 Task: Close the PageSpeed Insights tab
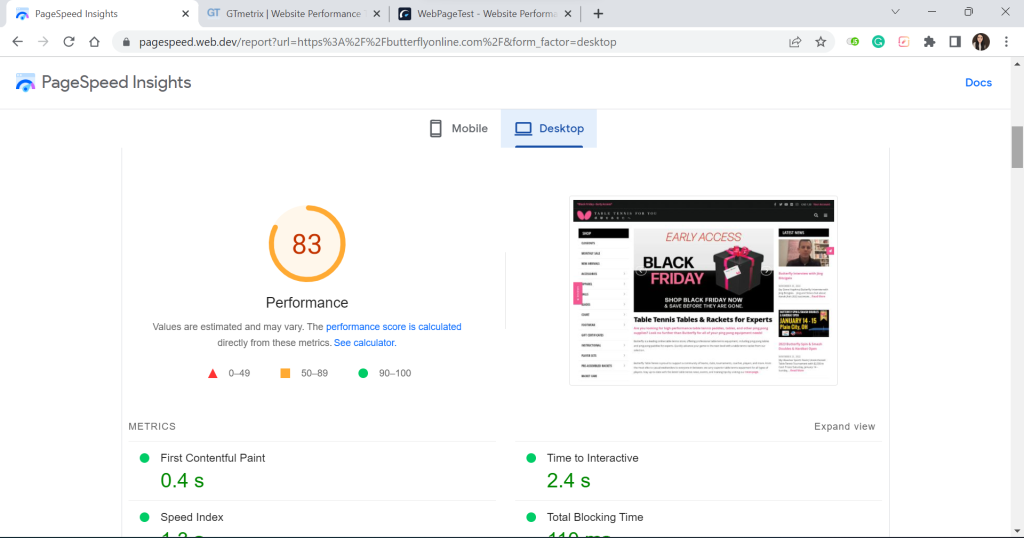coord(185,14)
